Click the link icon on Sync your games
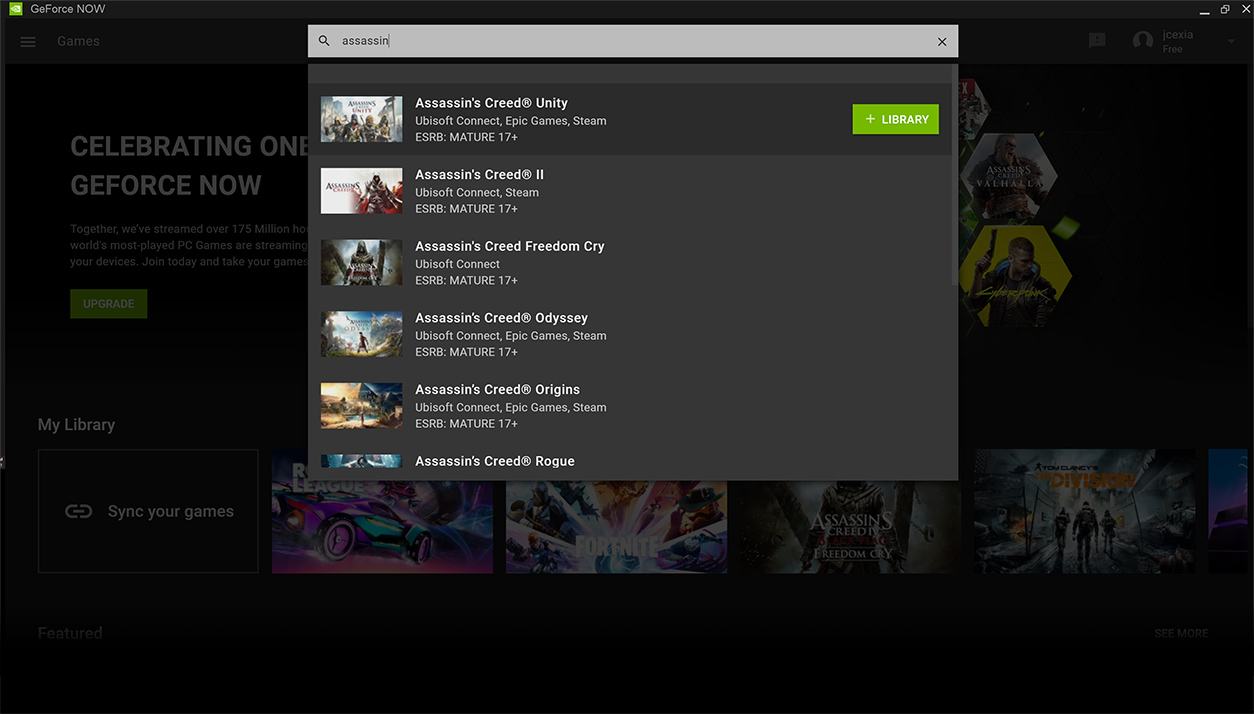Image resolution: width=1254 pixels, height=714 pixels. [78, 511]
